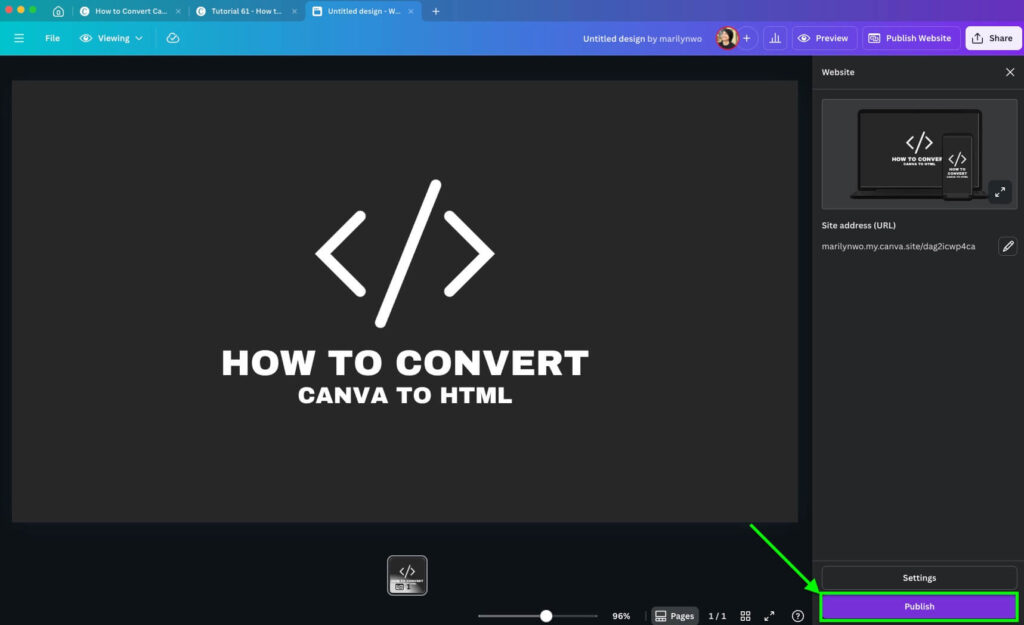Click the purple Publish button
This screenshot has width=1024, height=625.
[x=917, y=606]
